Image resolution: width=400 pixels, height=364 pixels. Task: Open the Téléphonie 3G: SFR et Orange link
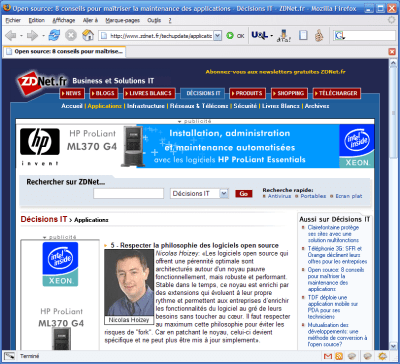click(337, 255)
